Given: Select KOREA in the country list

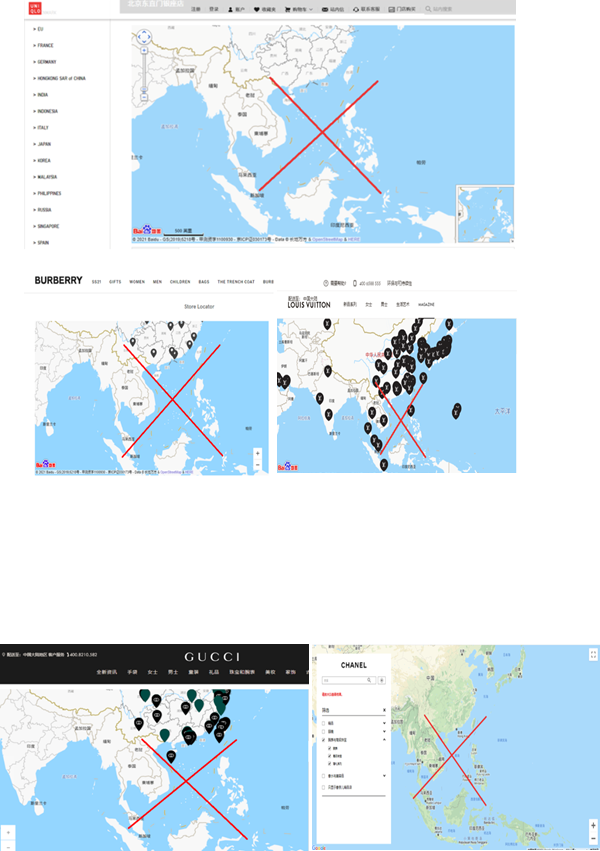Looking at the screenshot, I should [x=42, y=161].
